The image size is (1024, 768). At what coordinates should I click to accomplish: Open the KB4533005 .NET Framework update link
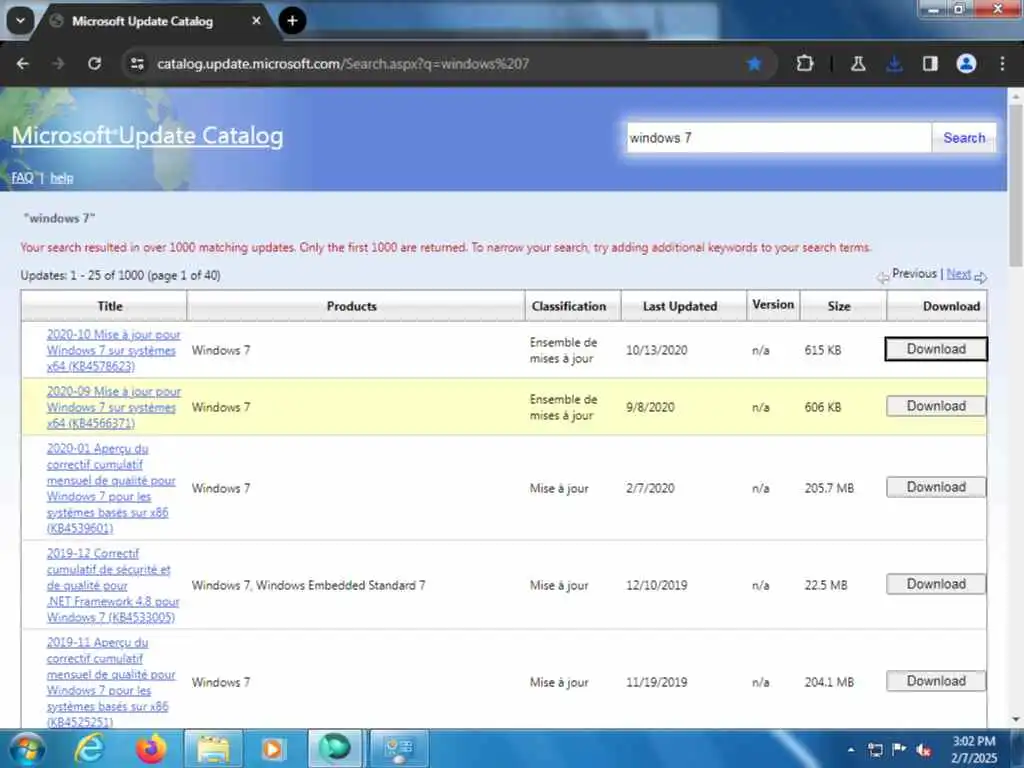(x=113, y=585)
